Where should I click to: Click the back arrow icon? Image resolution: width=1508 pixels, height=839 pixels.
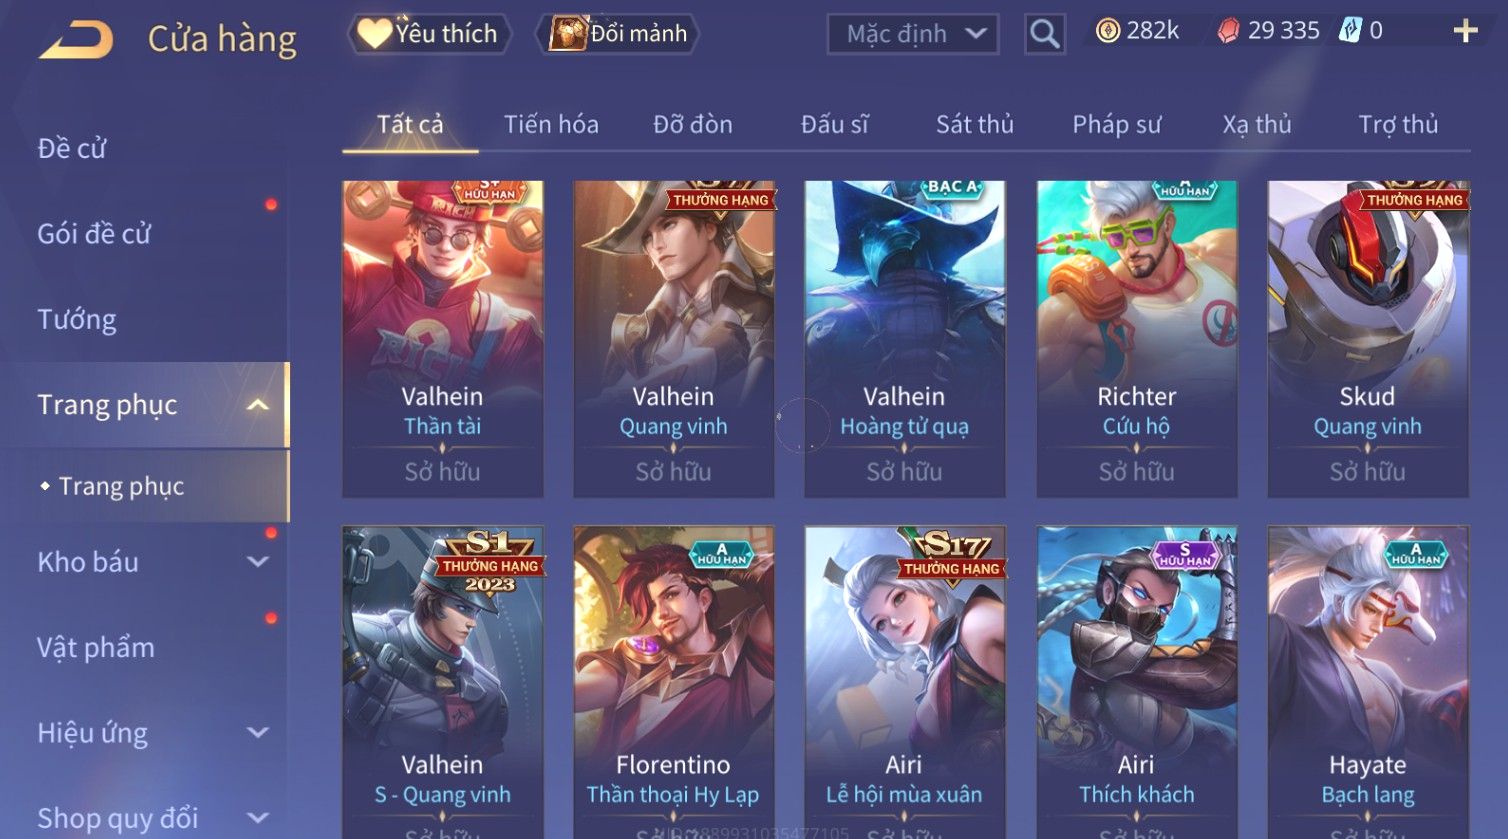(76, 40)
